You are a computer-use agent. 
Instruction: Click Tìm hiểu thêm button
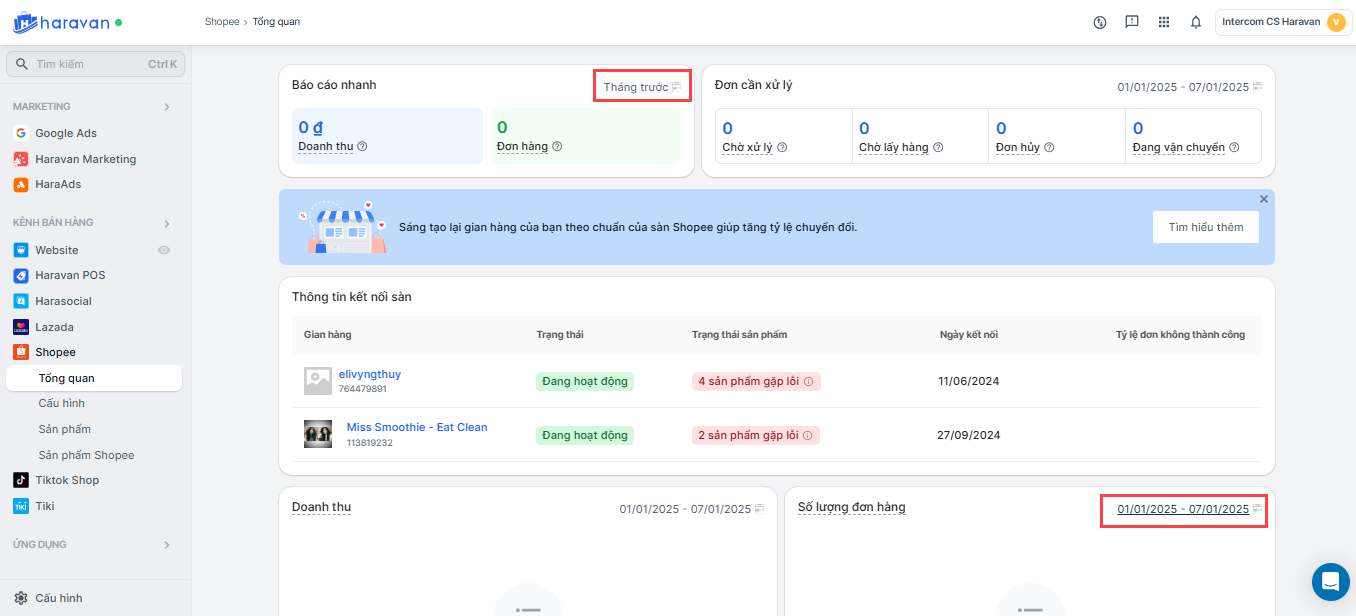tap(1206, 227)
